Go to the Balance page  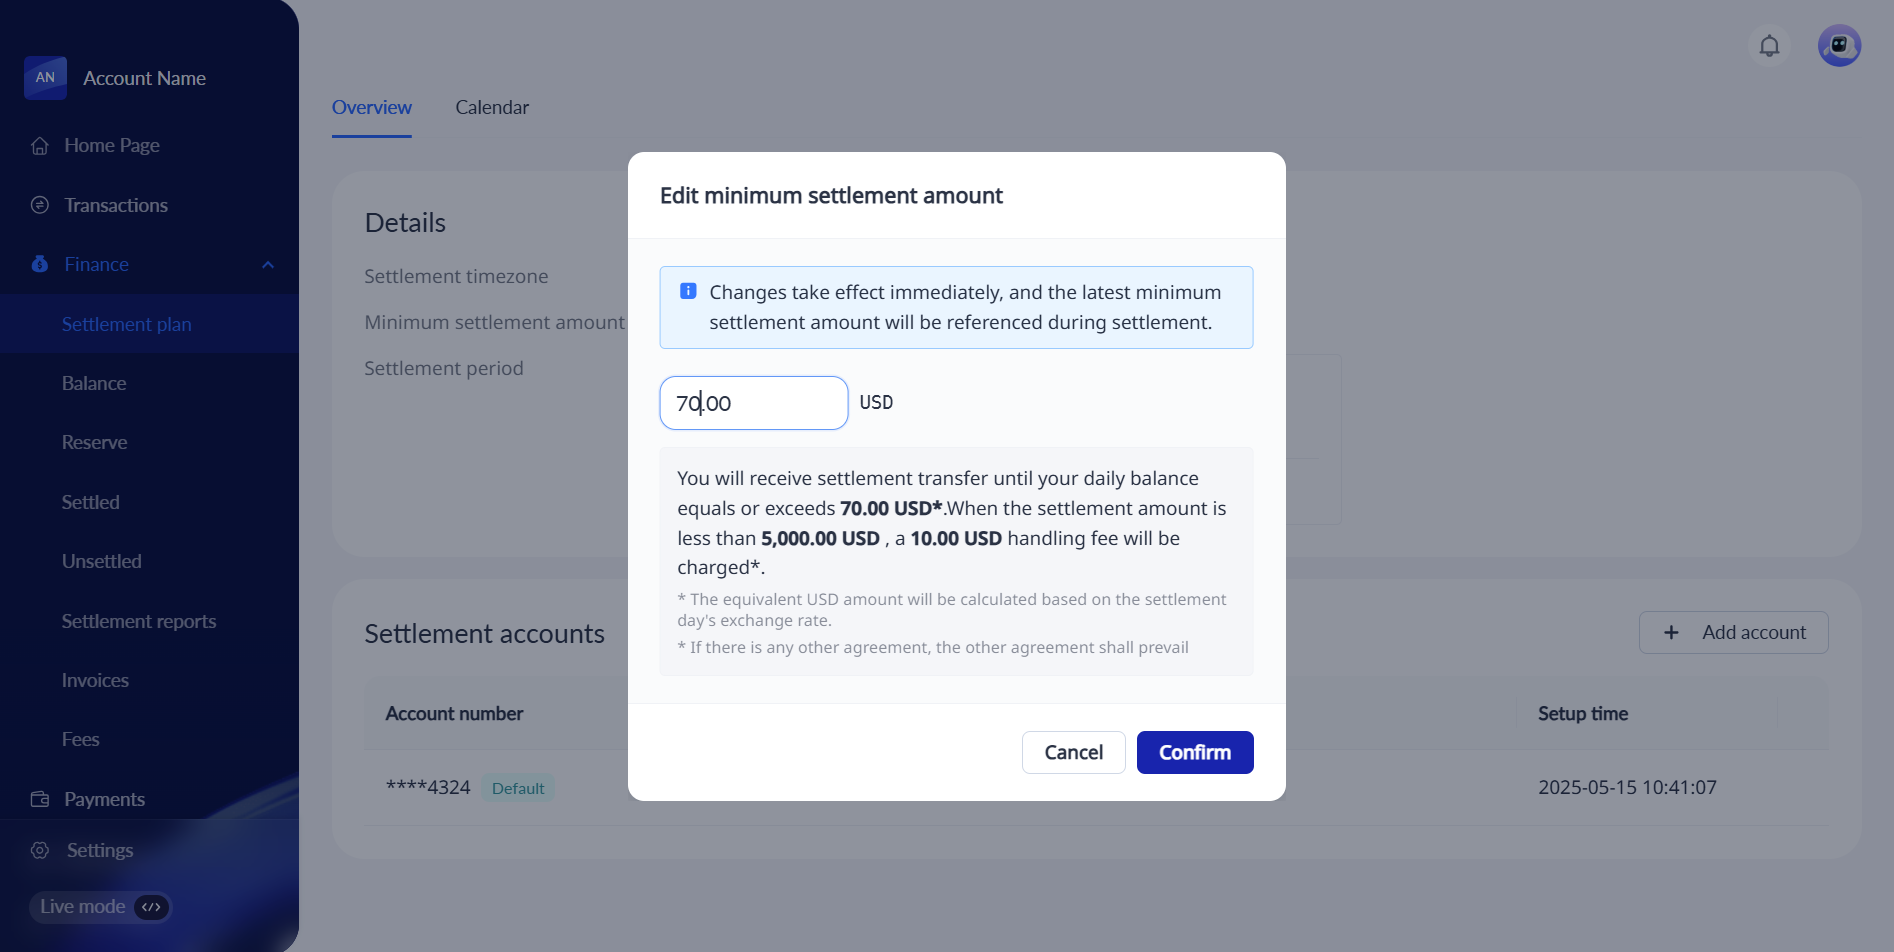tap(94, 383)
